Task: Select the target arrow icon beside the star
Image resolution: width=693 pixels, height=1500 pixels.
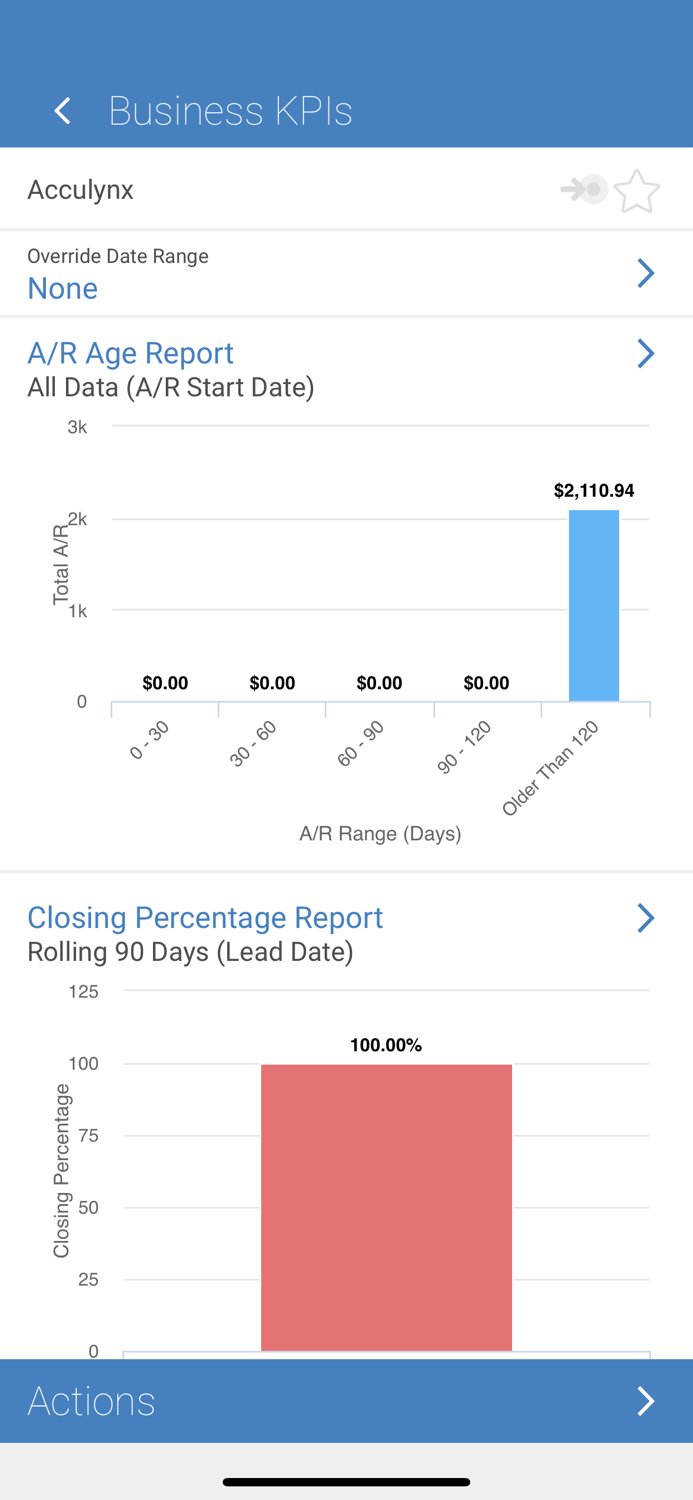Action: click(583, 190)
